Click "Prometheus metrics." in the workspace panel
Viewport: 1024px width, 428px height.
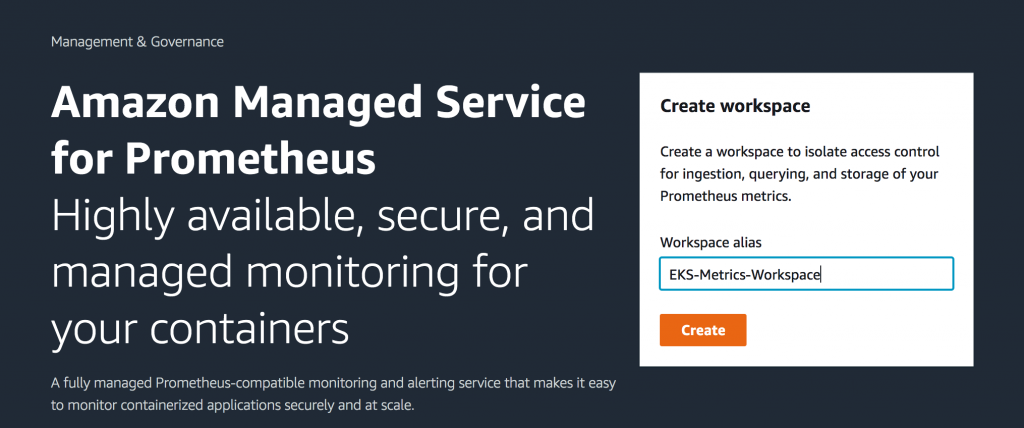(725, 196)
